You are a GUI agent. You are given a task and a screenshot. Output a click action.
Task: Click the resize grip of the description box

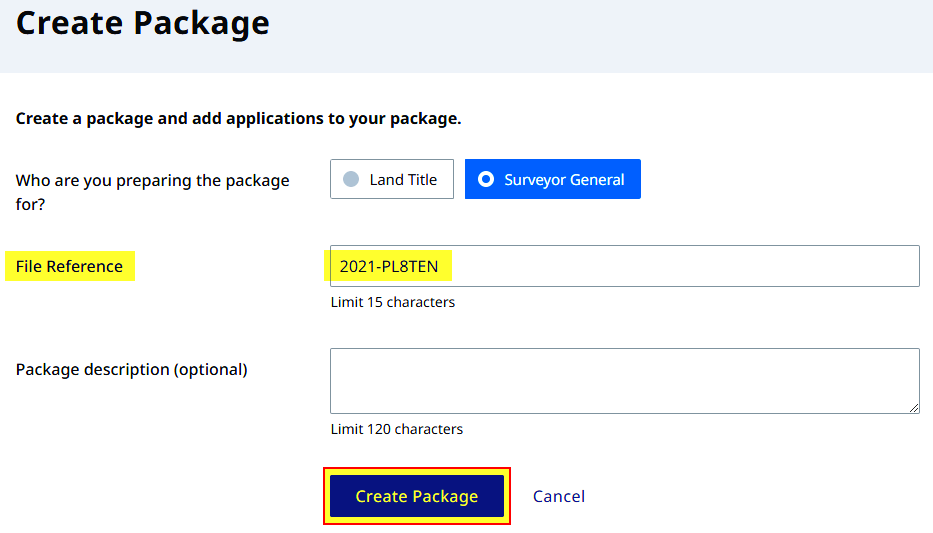914,407
